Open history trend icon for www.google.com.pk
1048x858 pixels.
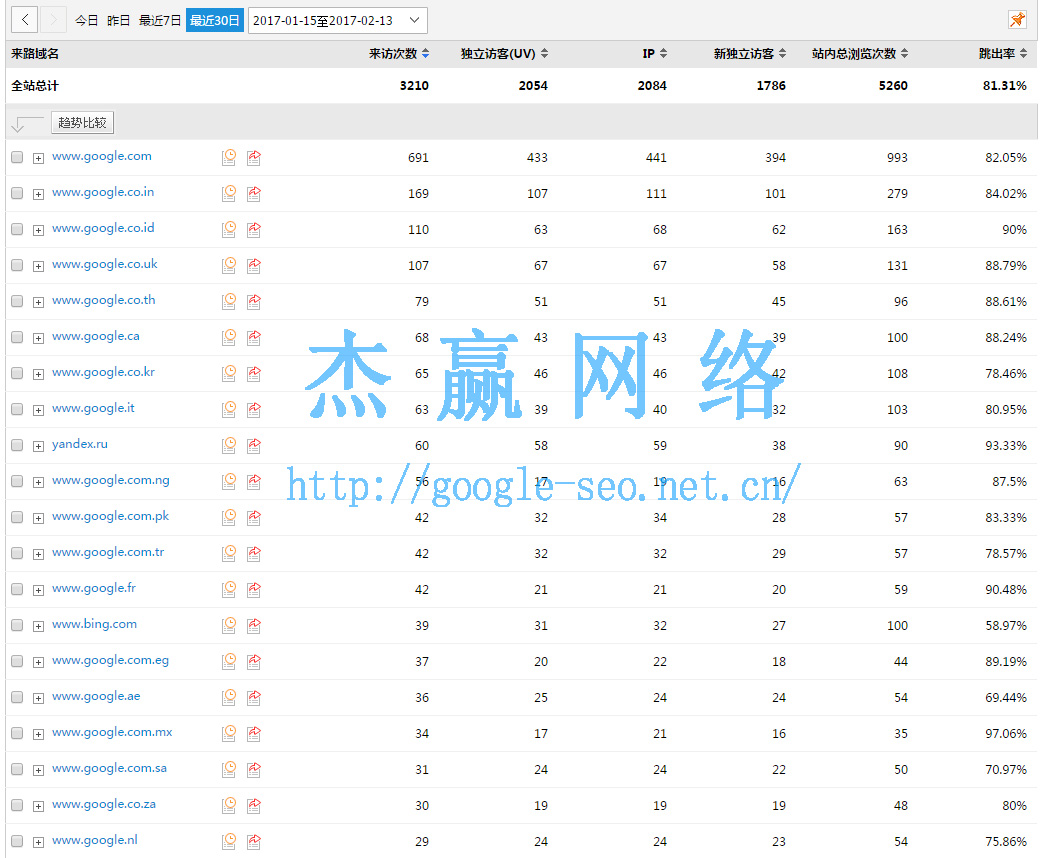coord(229,518)
